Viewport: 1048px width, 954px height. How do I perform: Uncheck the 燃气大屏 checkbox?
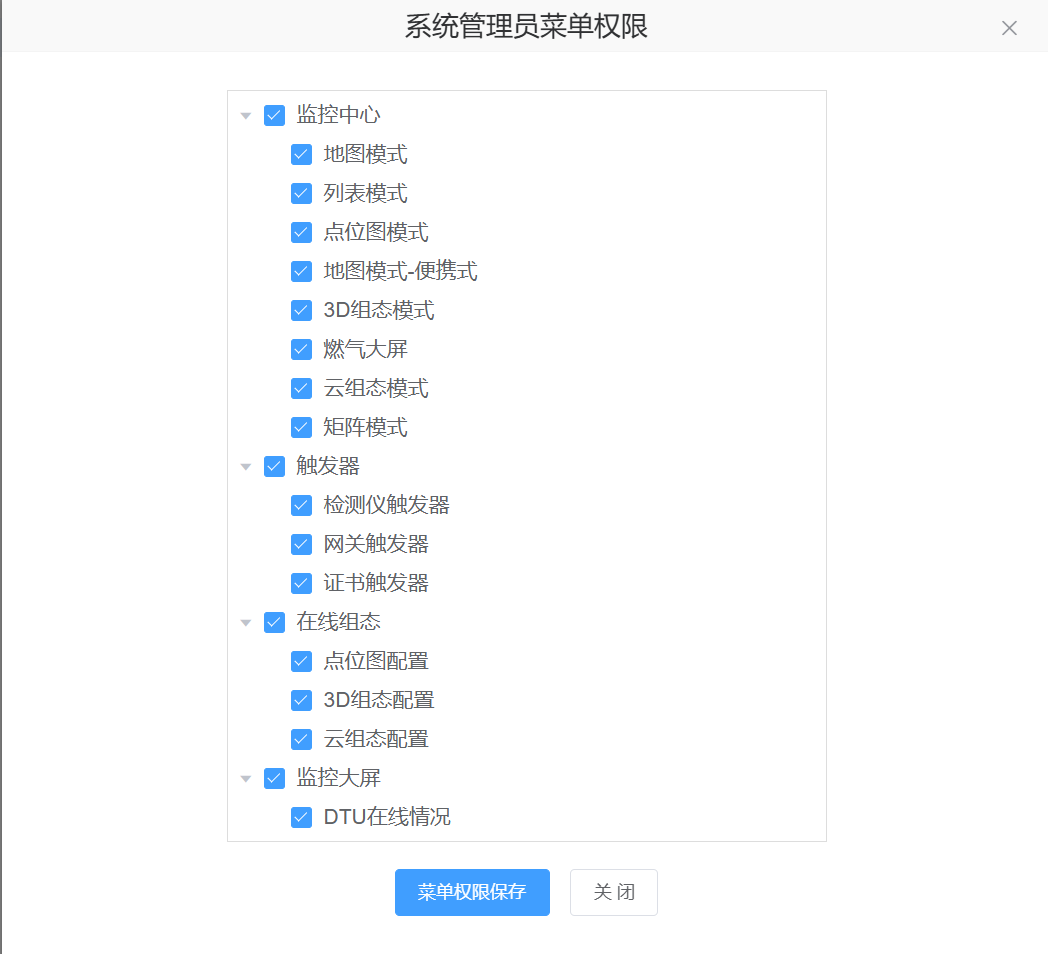click(302, 350)
